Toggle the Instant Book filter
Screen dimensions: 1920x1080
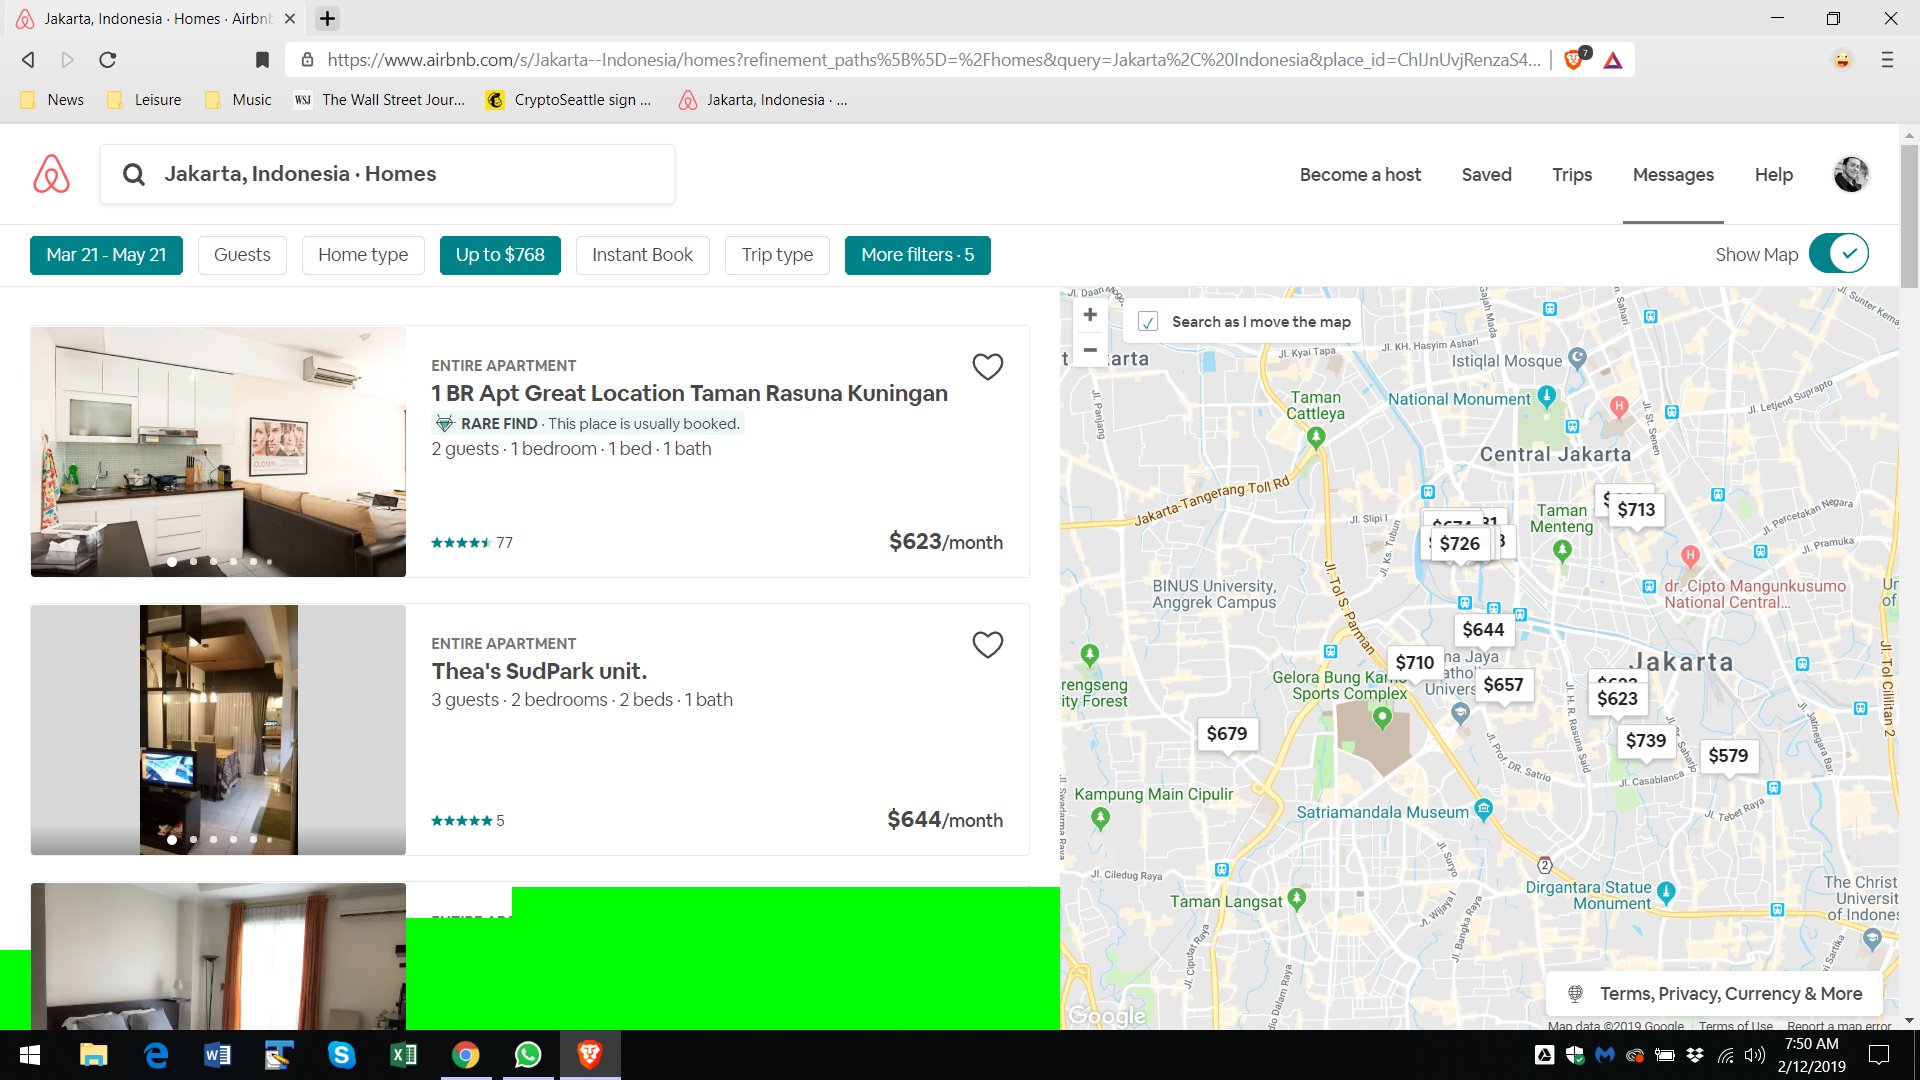tap(642, 255)
